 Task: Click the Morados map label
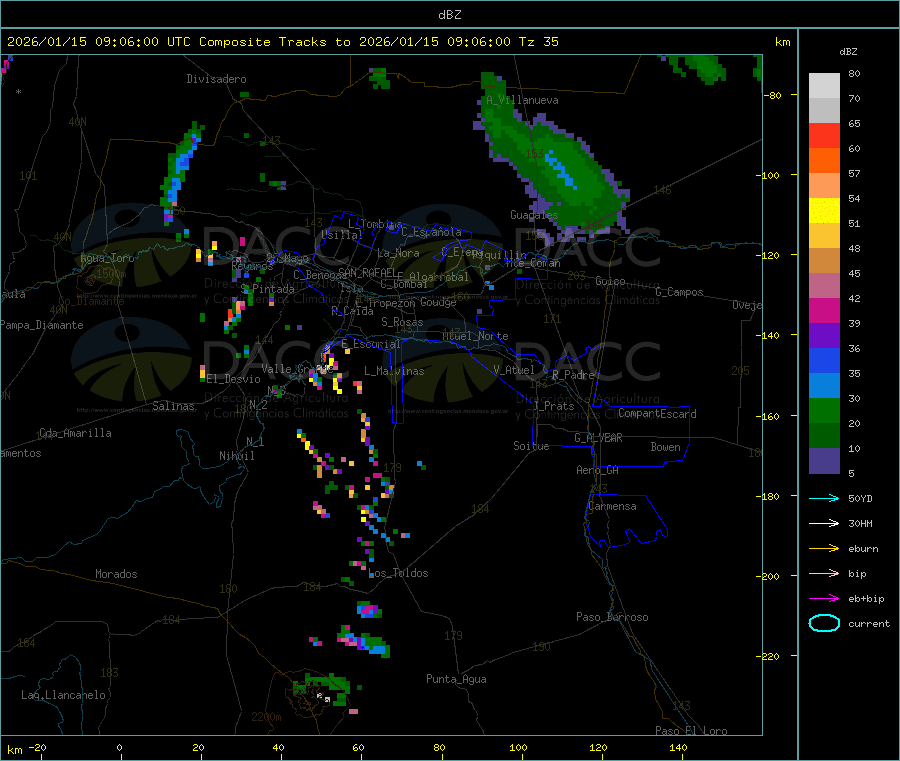click(116, 574)
